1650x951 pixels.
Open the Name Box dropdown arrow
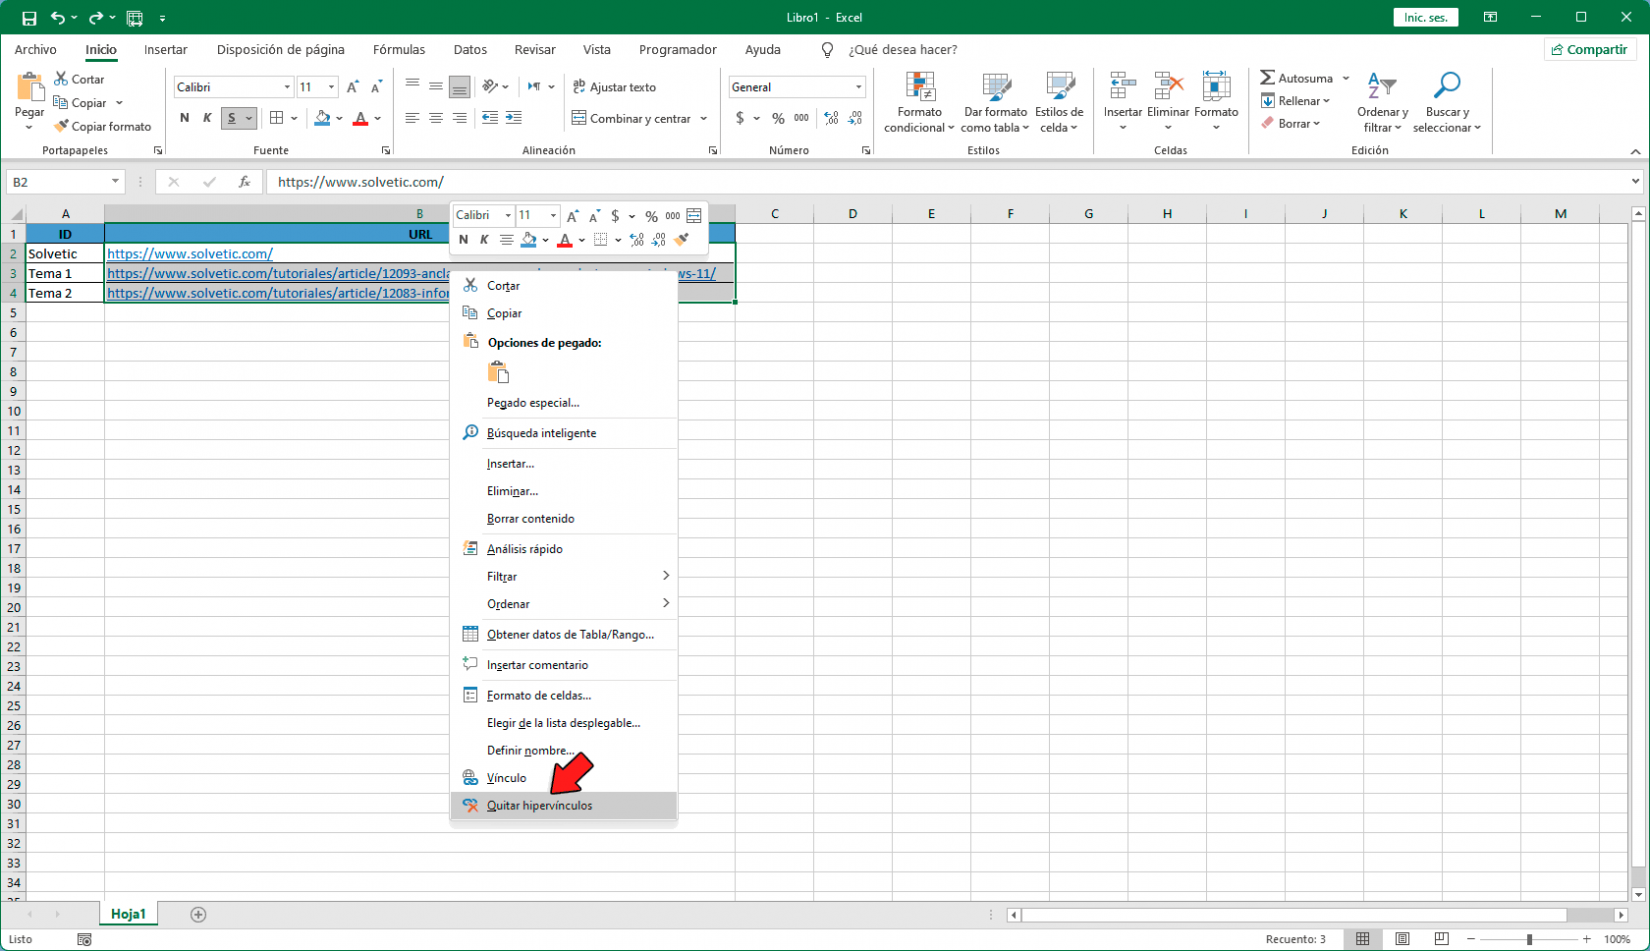[x=115, y=182]
